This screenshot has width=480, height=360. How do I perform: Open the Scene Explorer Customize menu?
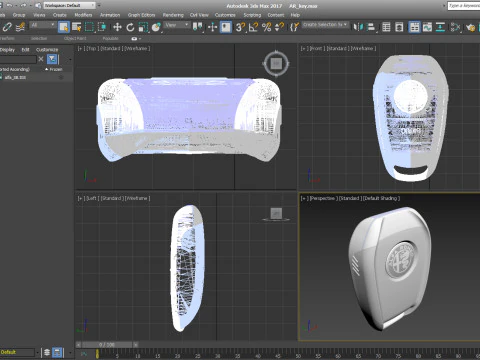pos(47,50)
